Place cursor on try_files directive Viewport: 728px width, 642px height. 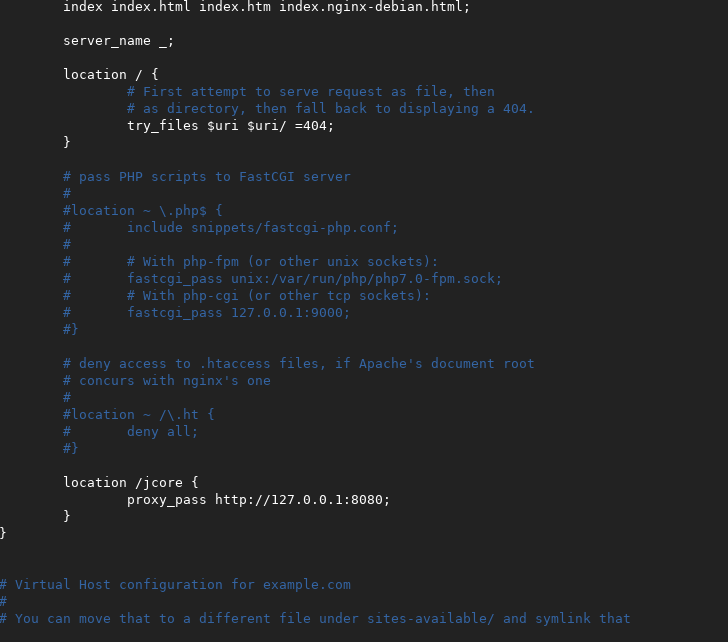point(162,126)
